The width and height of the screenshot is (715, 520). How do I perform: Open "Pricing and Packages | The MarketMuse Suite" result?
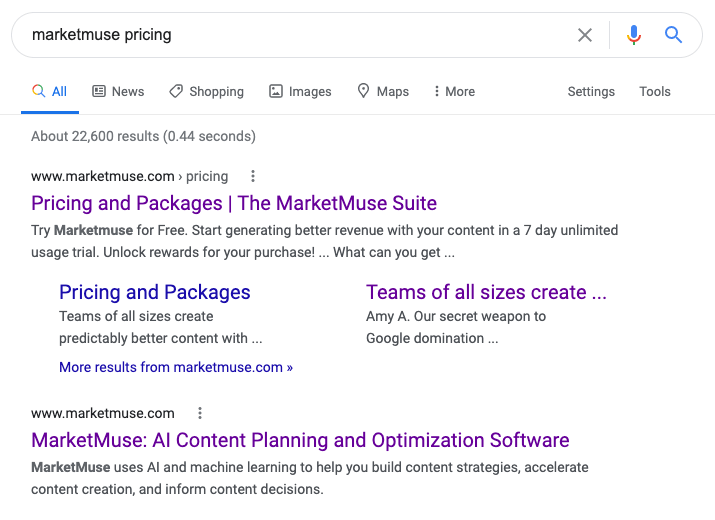234,203
